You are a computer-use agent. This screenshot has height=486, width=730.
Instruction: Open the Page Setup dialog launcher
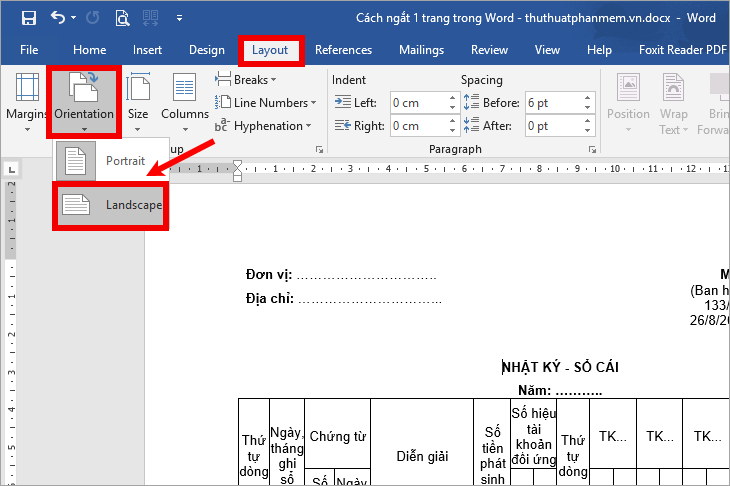pos(319,149)
